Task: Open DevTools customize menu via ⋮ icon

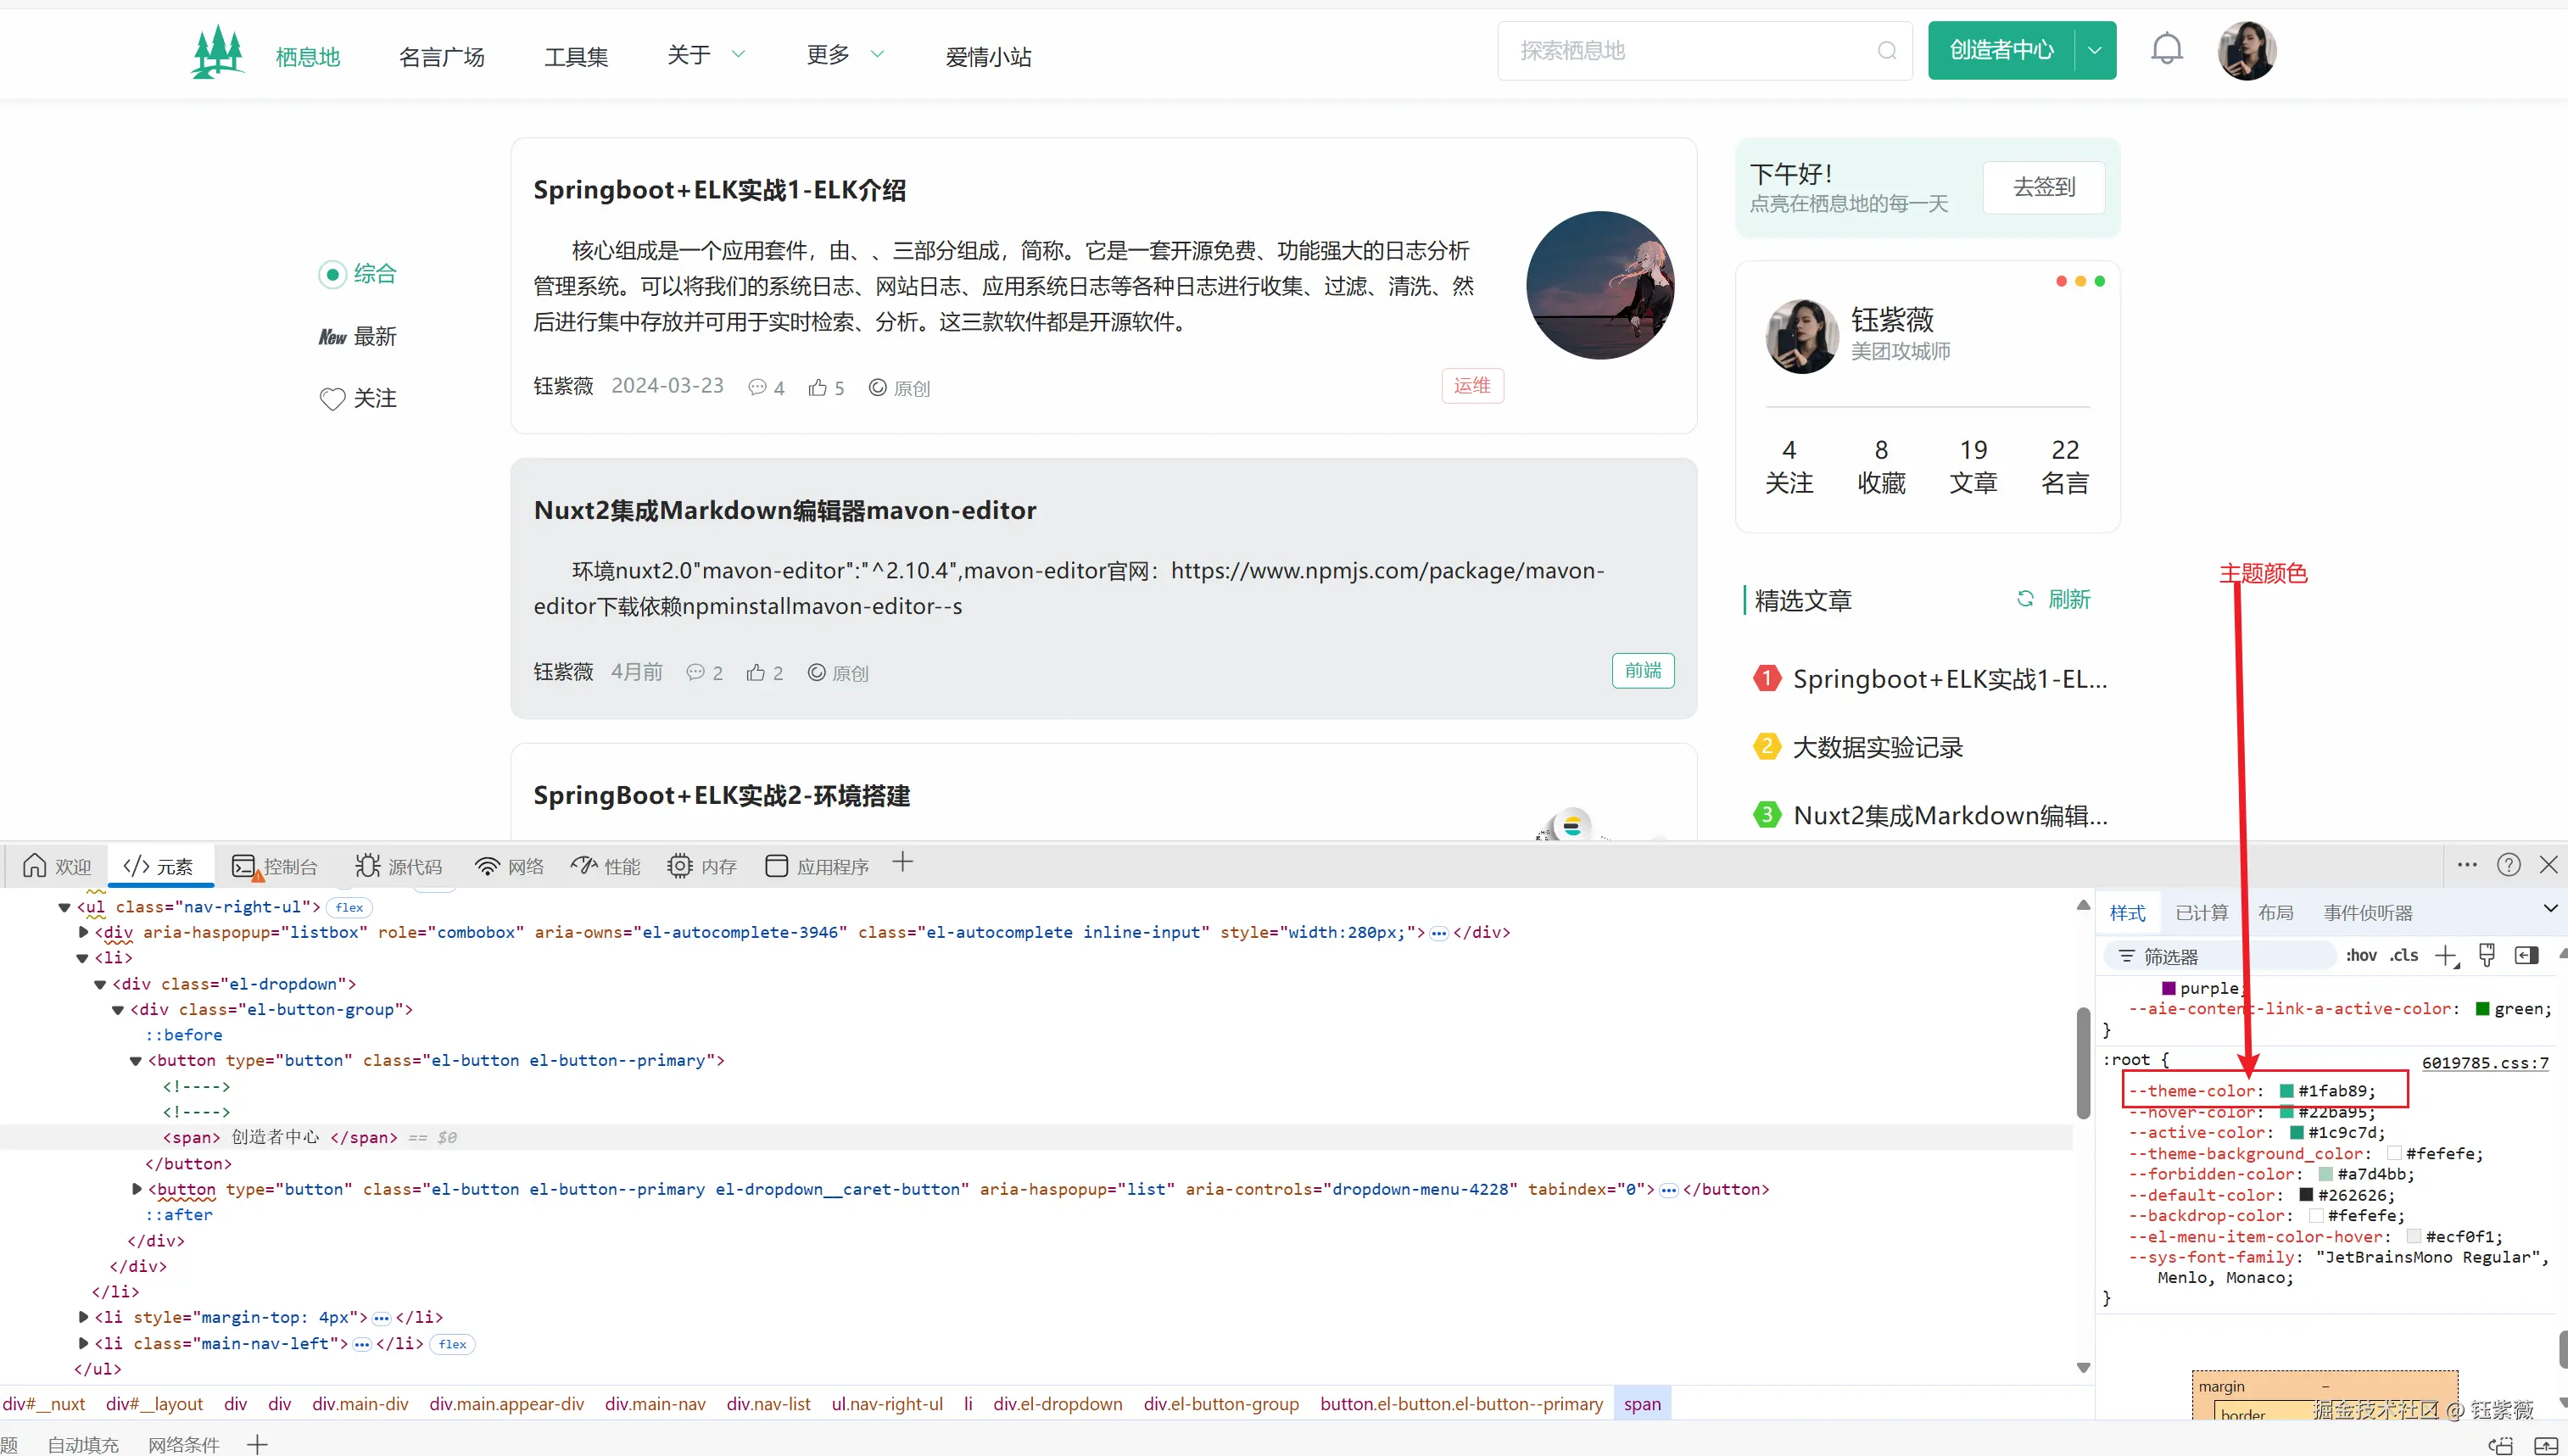Action: (2466, 865)
